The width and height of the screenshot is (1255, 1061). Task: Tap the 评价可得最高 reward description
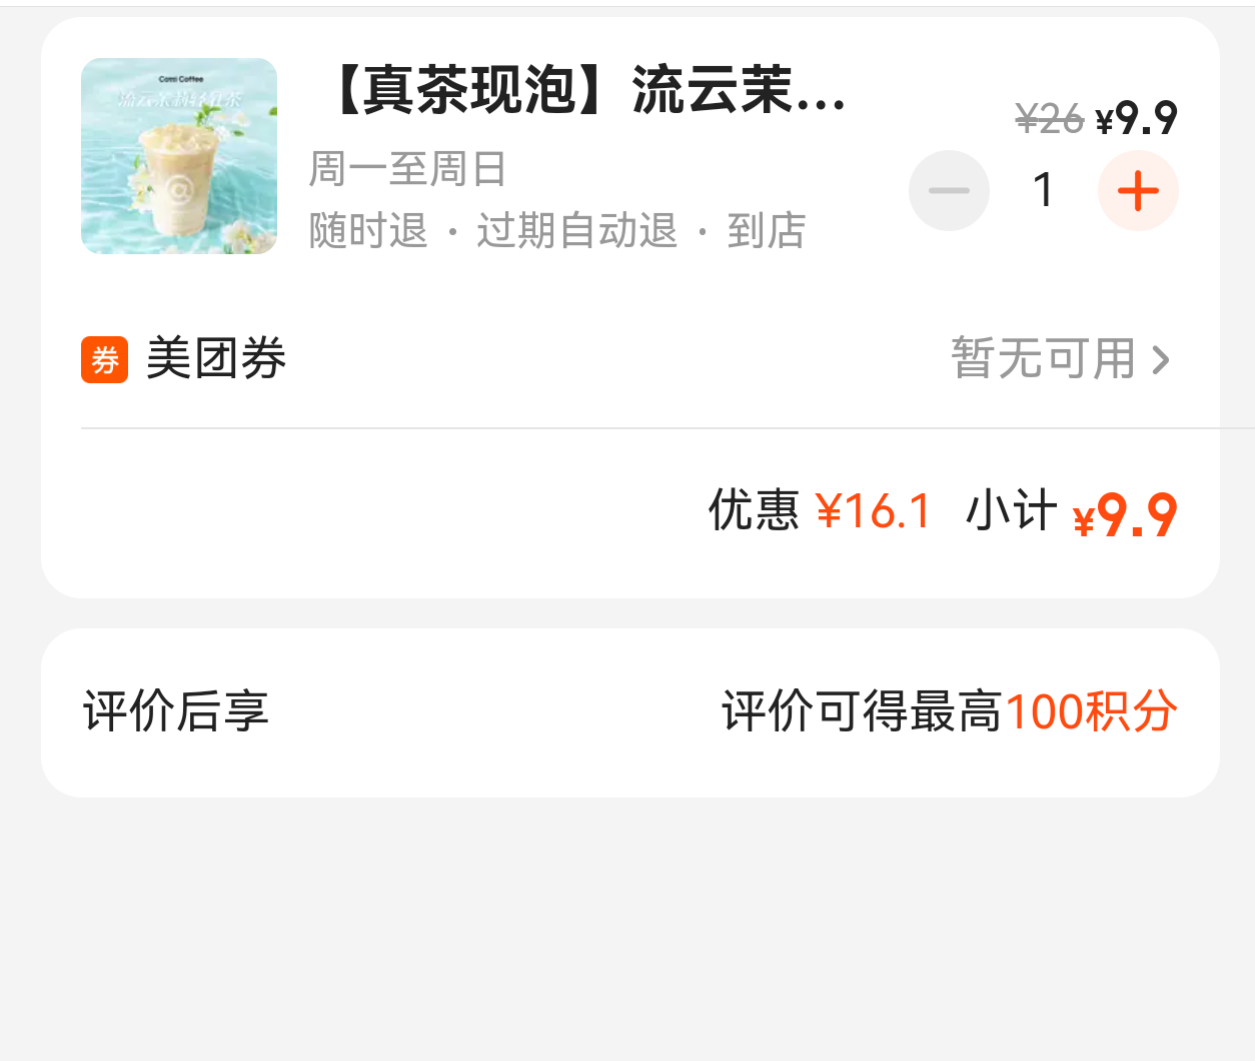click(x=862, y=712)
